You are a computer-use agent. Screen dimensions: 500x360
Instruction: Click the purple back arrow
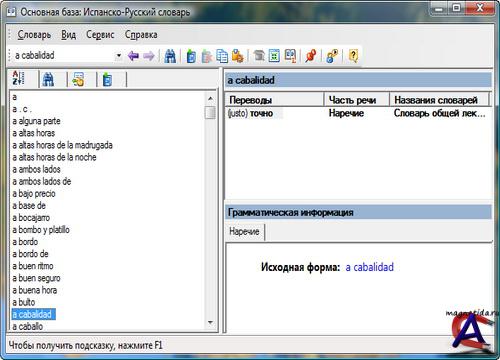tap(133, 56)
